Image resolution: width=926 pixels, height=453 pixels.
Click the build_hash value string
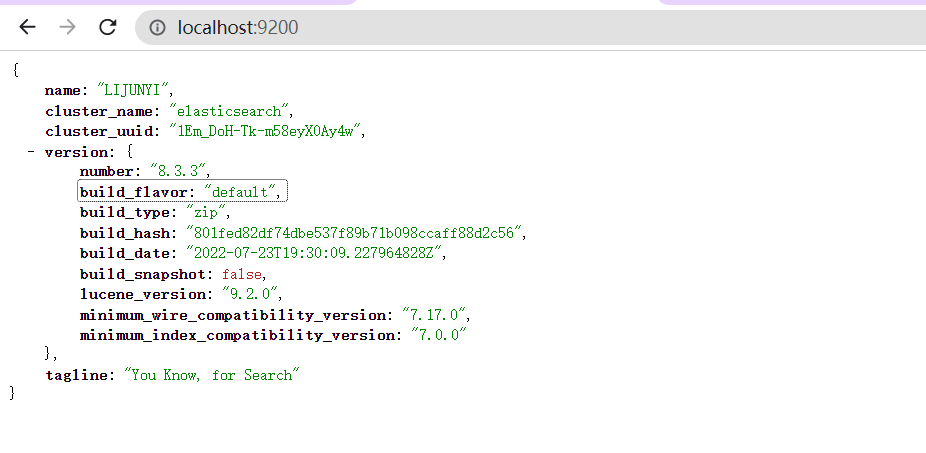[x=354, y=232]
